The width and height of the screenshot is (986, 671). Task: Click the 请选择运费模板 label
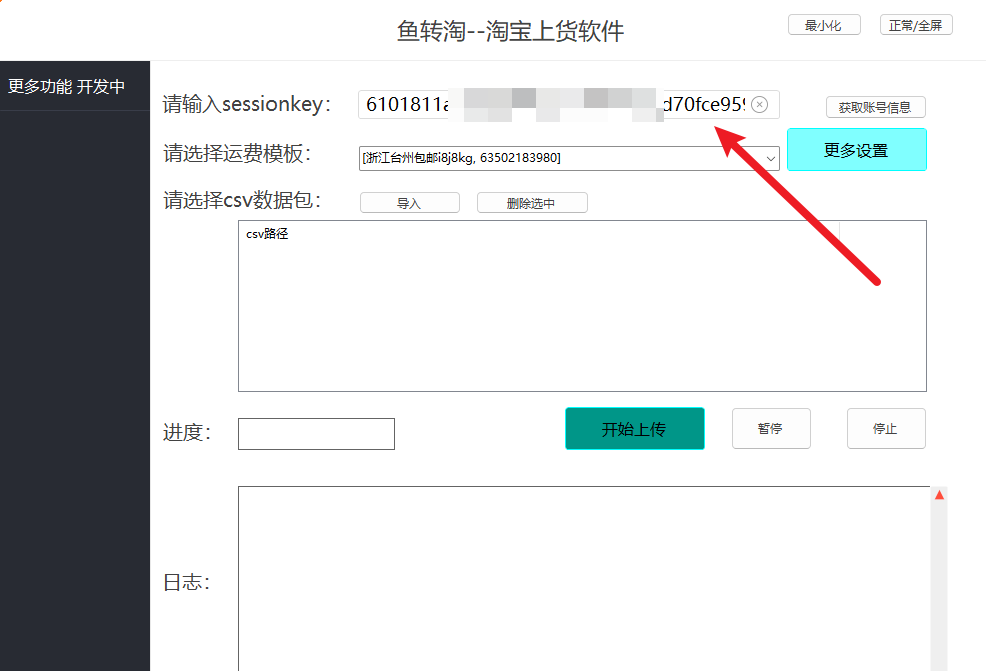pos(237,153)
